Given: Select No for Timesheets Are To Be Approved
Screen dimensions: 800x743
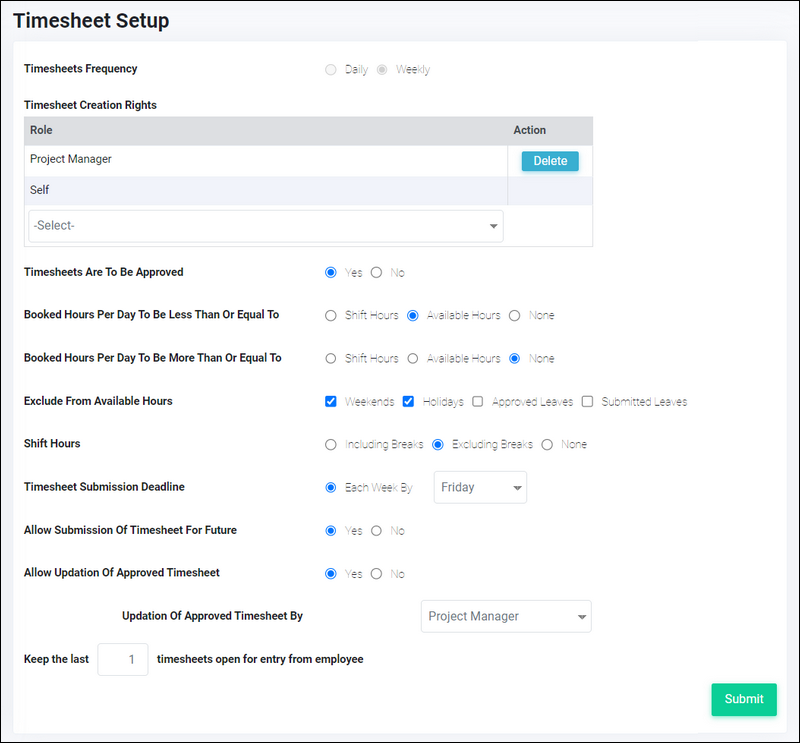Looking at the screenshot, I should coord(376,273).
